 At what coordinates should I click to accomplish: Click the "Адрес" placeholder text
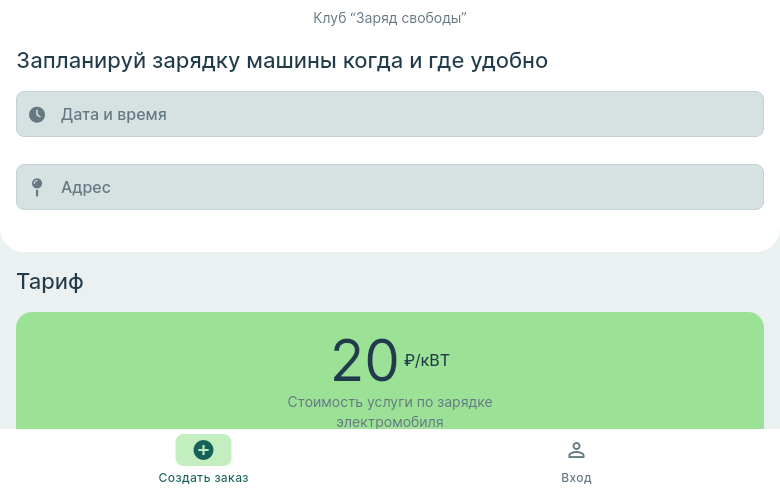(85, 187)
